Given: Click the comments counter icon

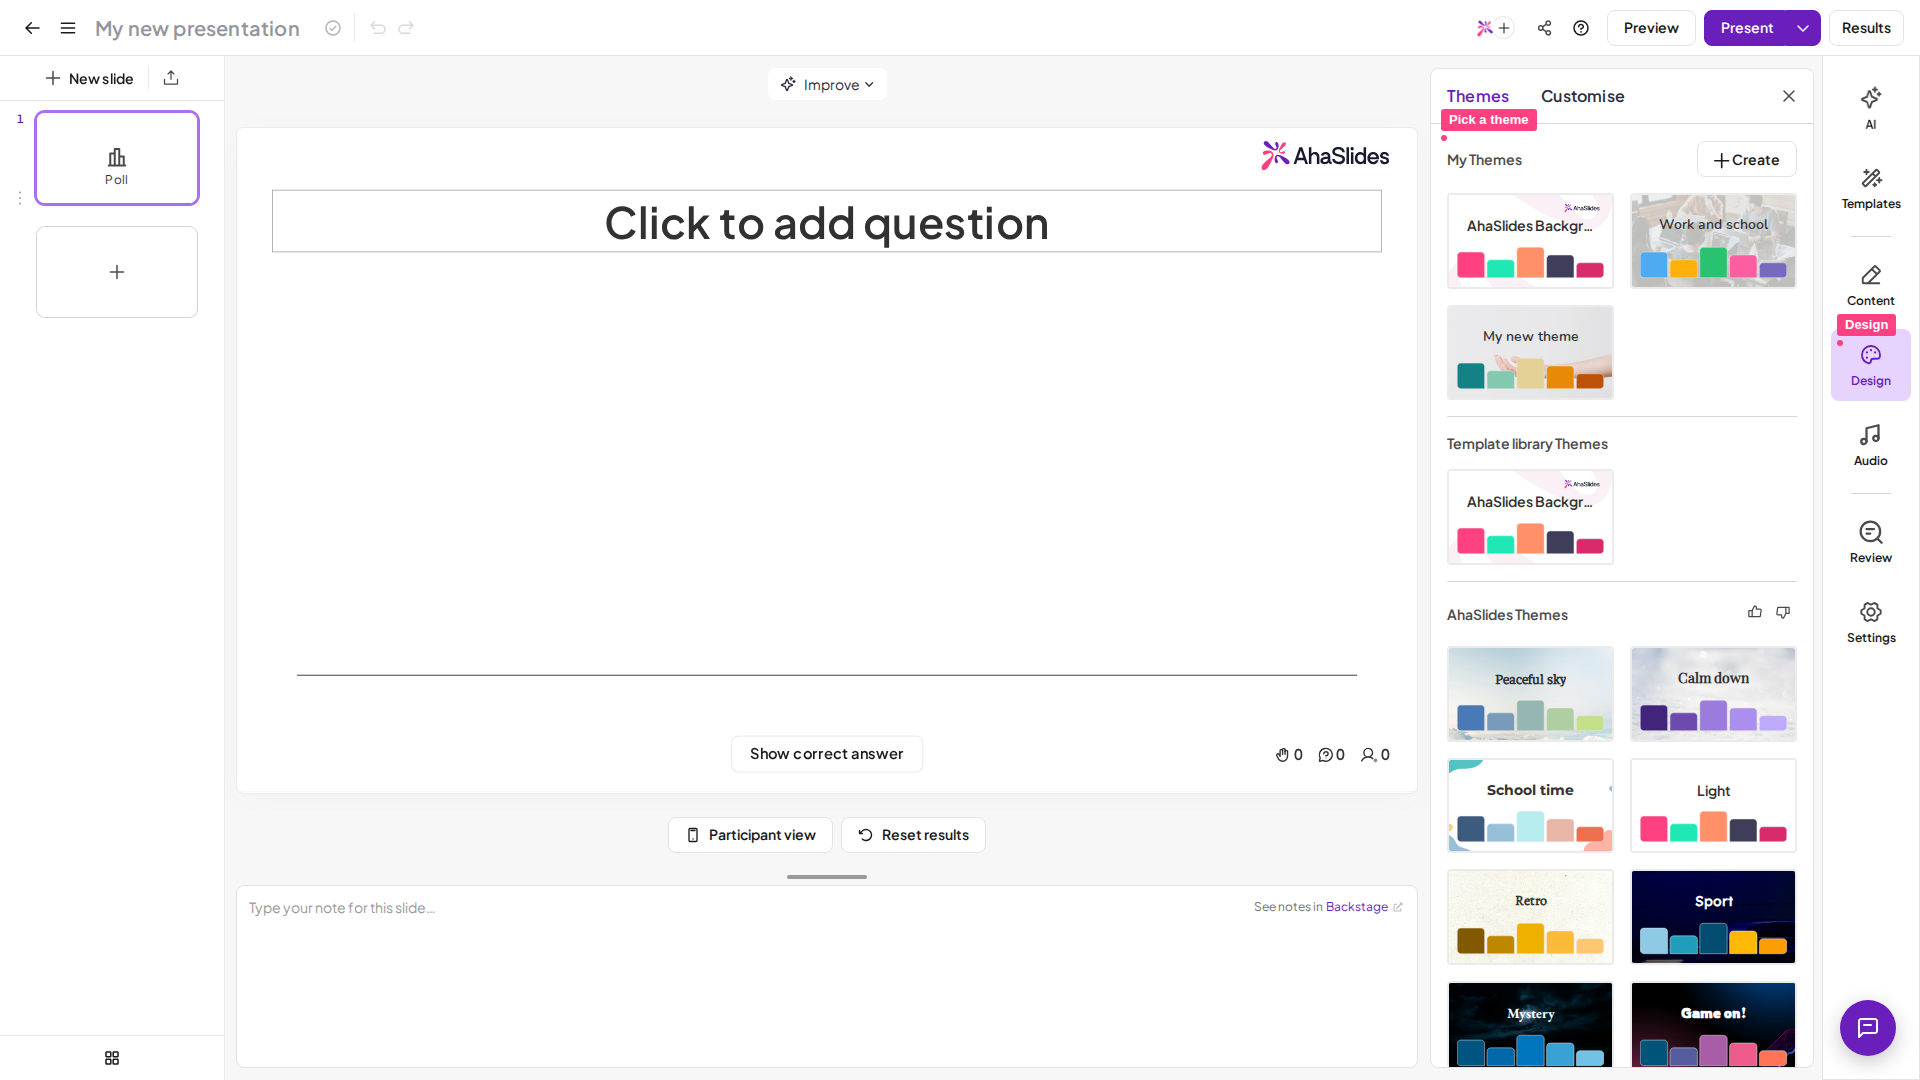Looking at the screenshot, I should 1331,755.
